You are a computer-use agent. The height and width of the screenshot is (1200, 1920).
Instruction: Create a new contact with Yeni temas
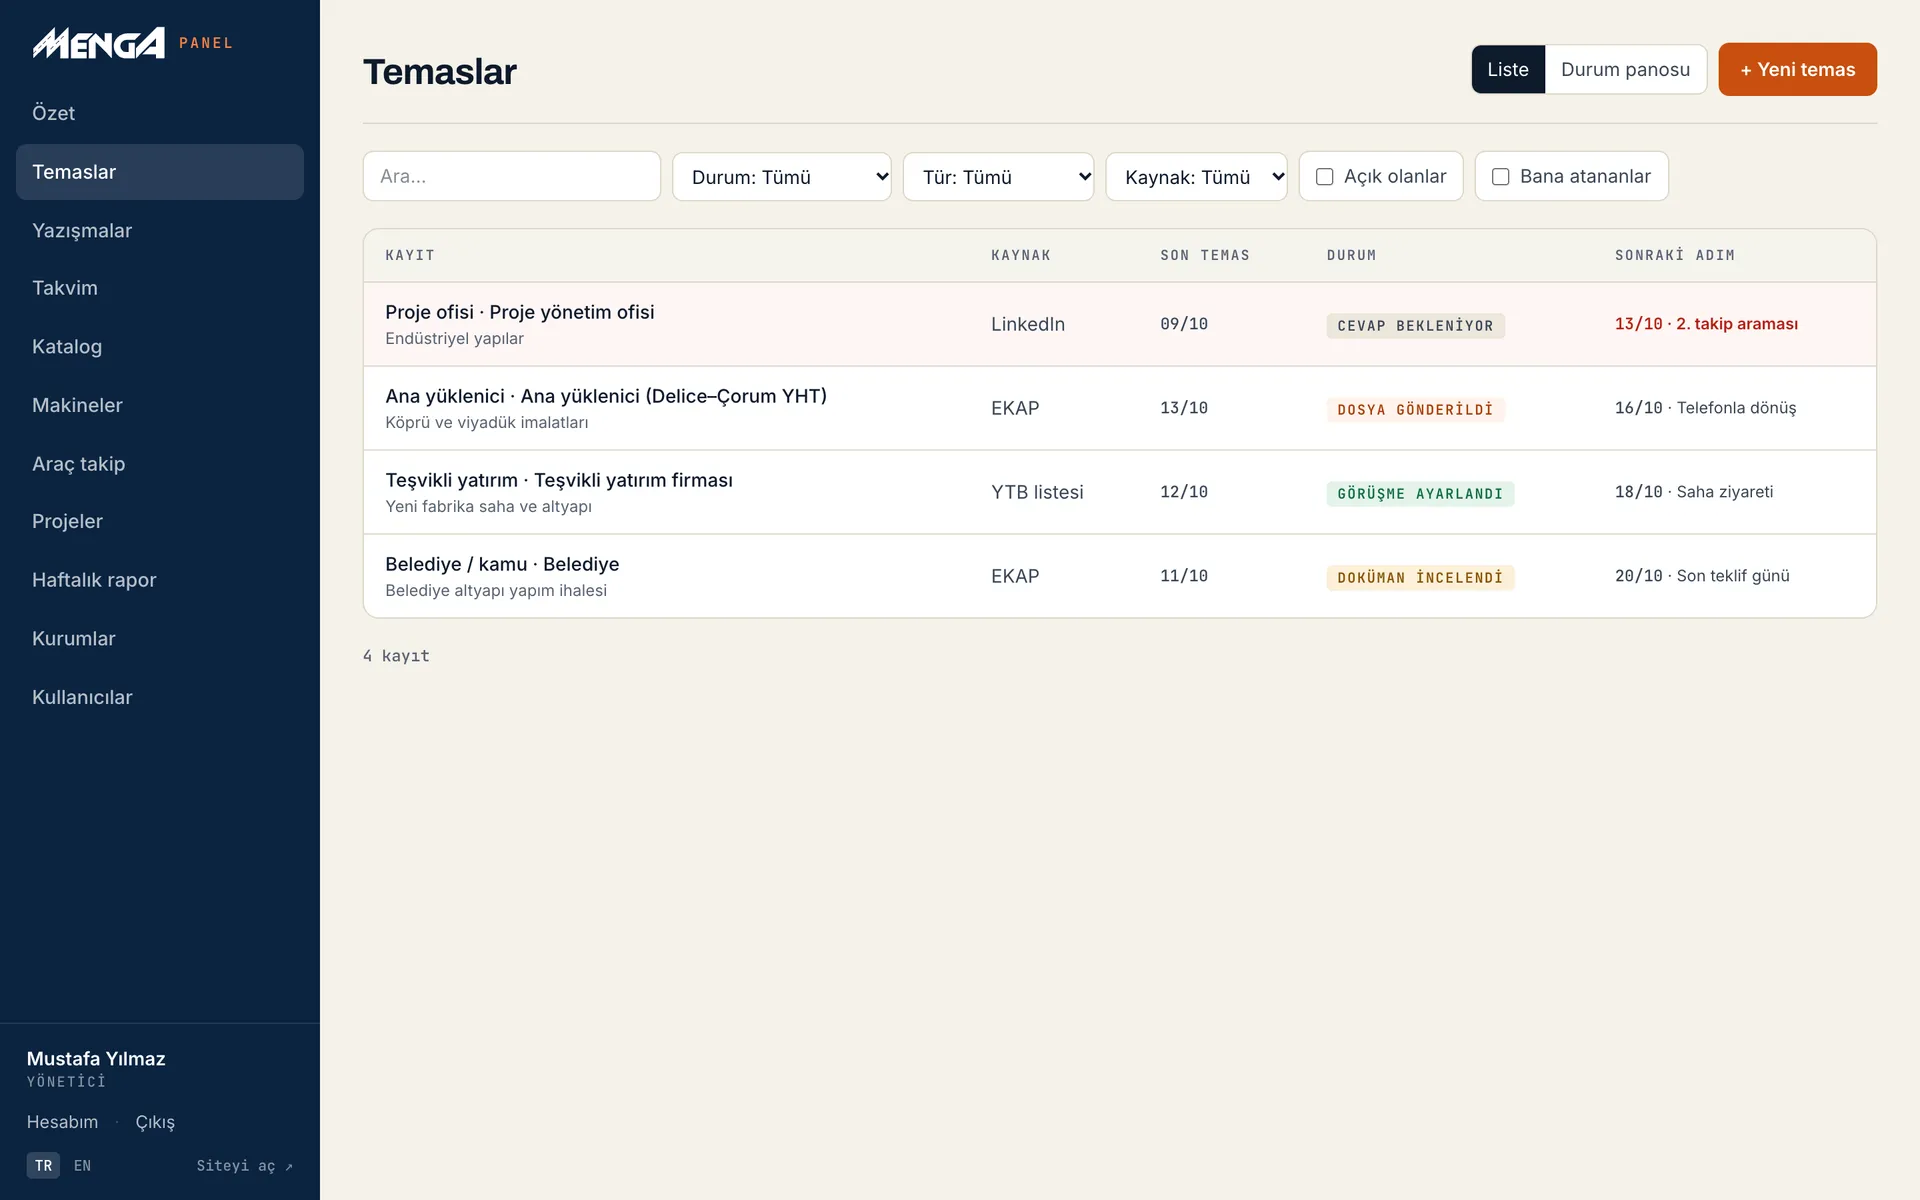(1797, 69)
